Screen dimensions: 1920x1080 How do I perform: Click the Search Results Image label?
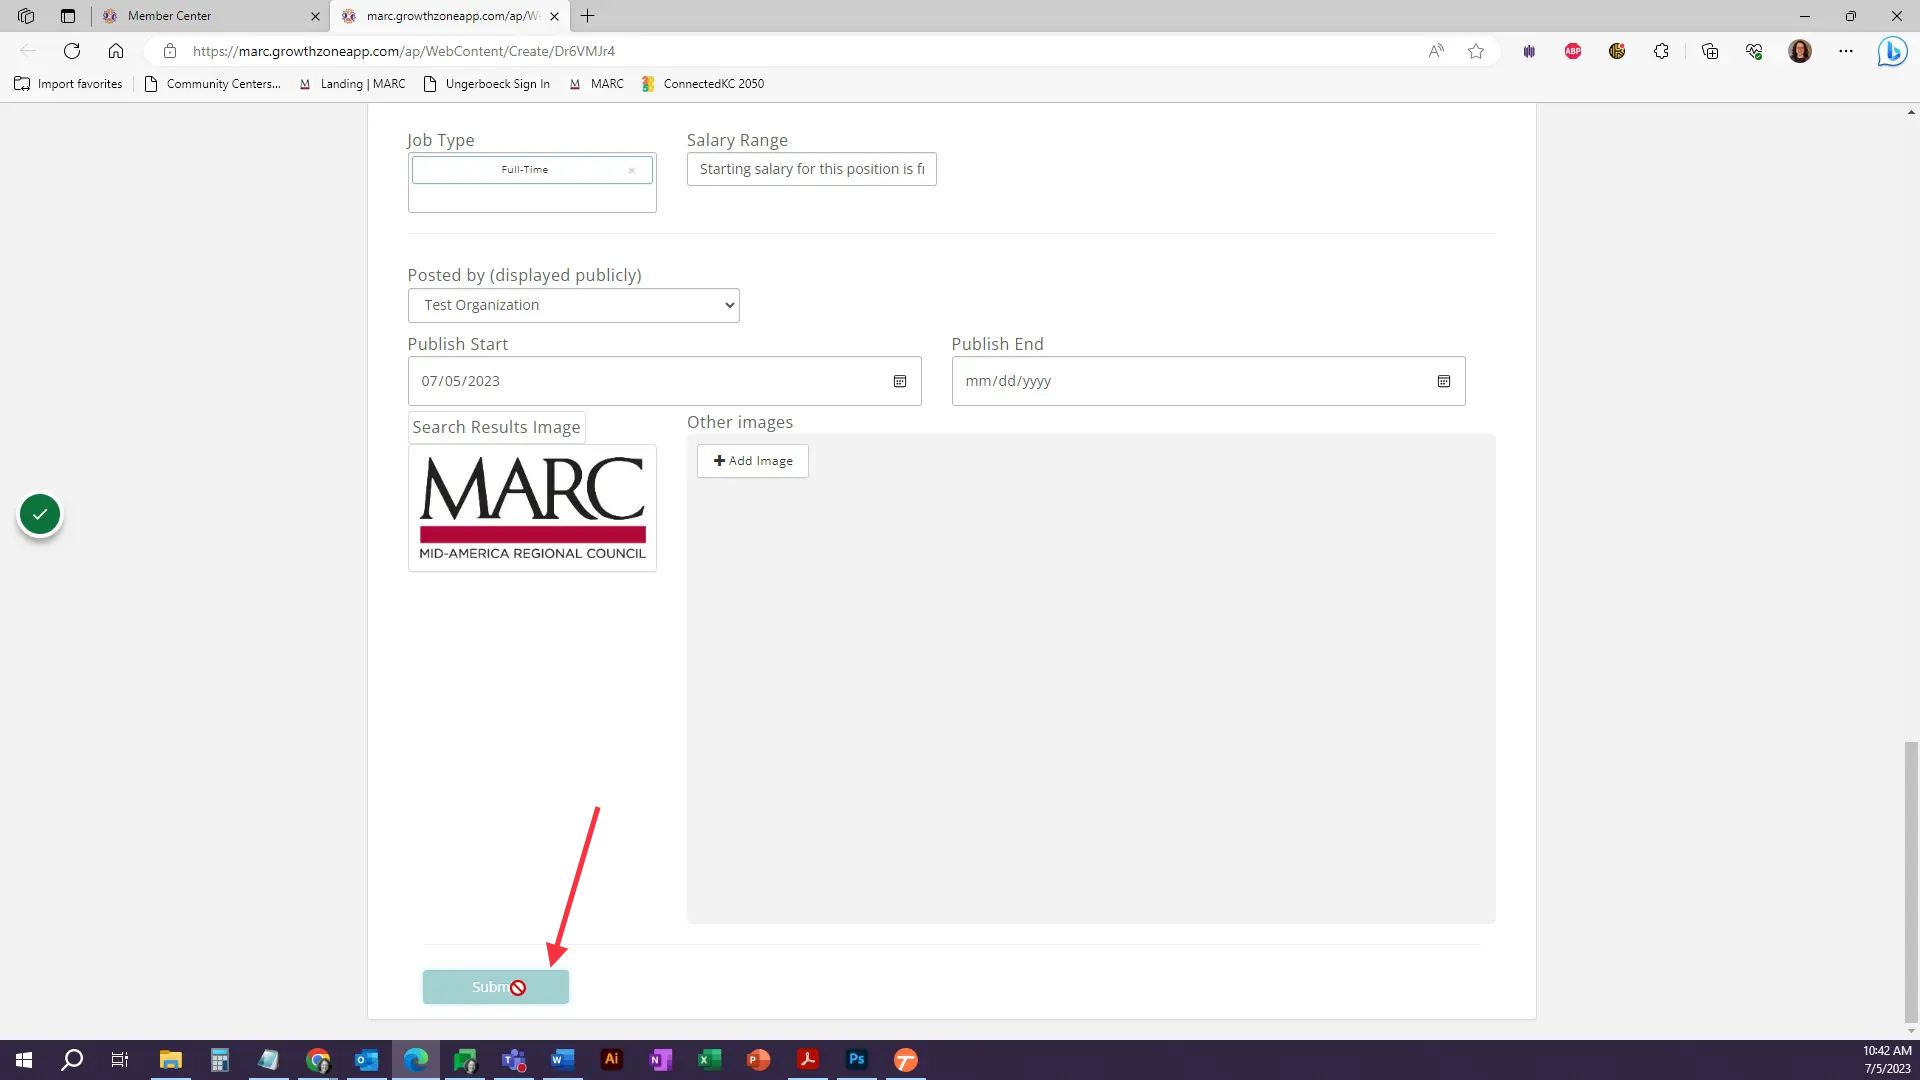pos(496,427)
